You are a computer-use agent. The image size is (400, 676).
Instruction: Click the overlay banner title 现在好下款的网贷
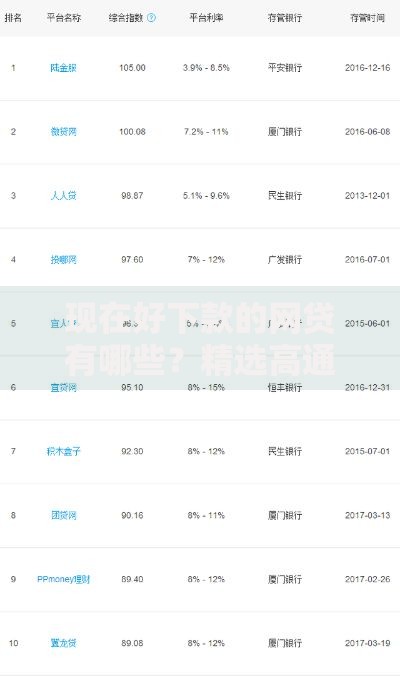point(200,319)
